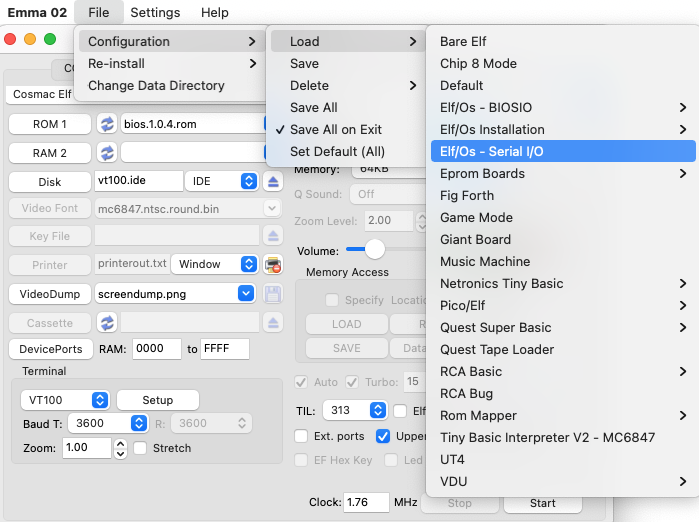
Task: Click the RAM 2 refresh arrows icon
Action: 107,153
